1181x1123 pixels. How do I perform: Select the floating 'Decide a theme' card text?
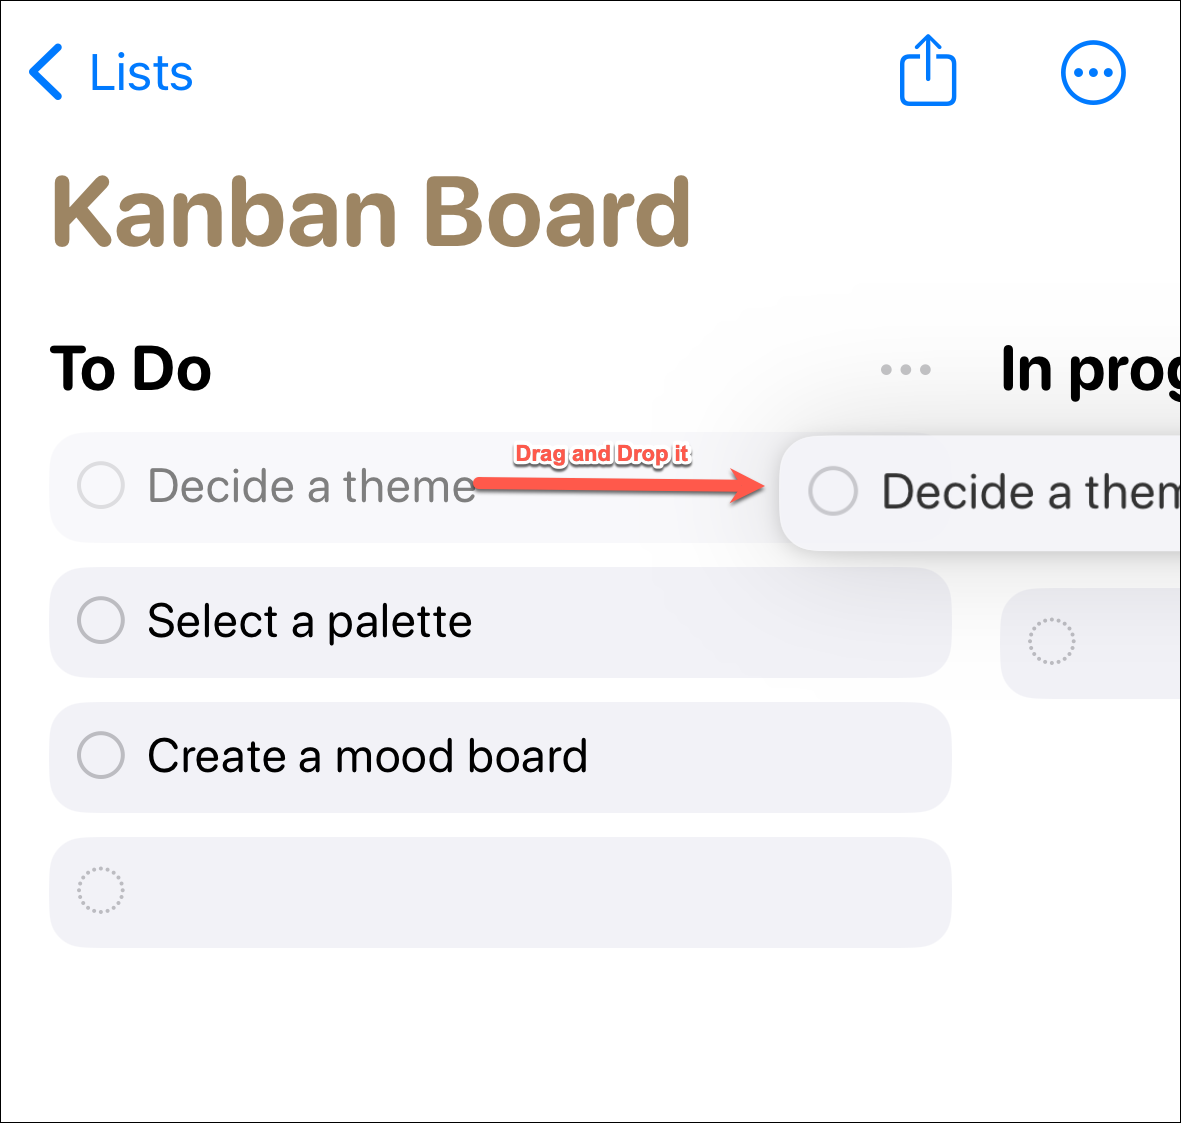pos(1031,492)
